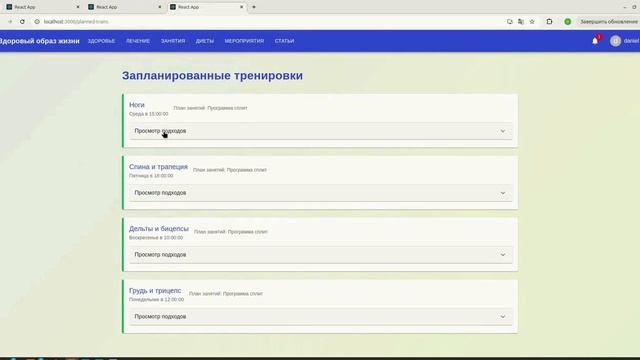Open the ЗАНЯТИЯ menu
The height and width of the screenshot is (360, 640).
(x=173, y=41)
